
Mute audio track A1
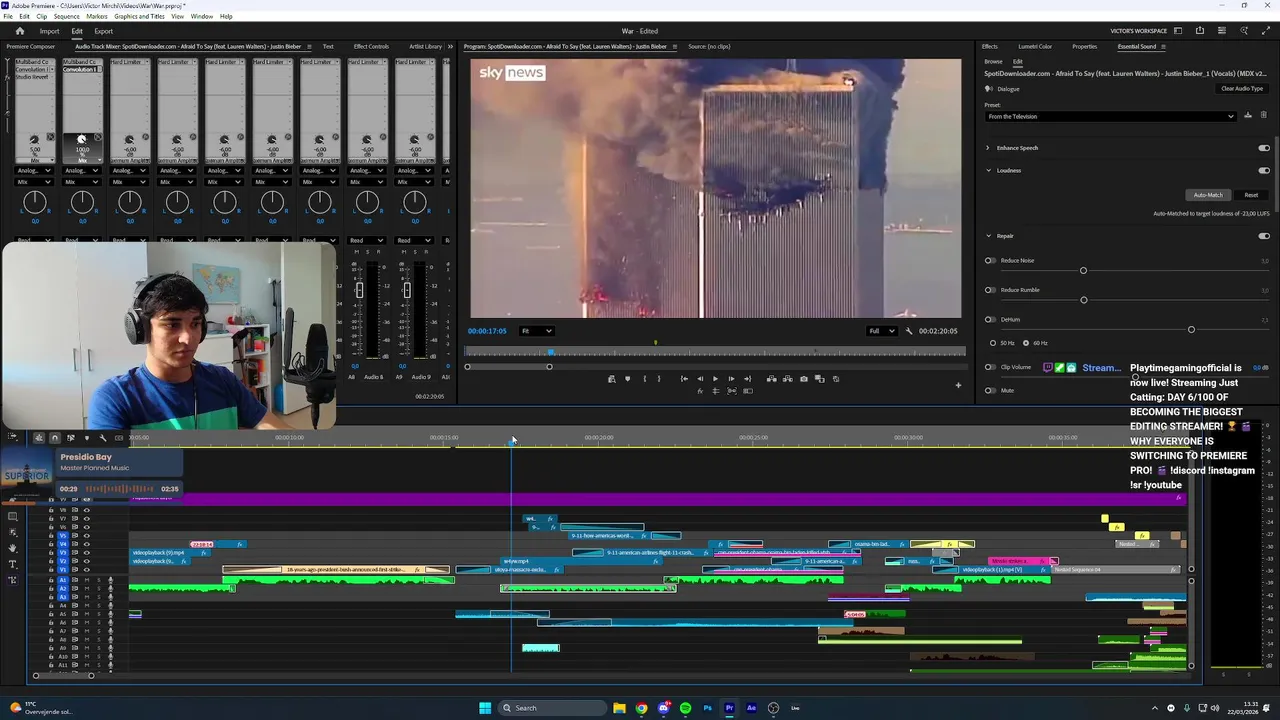coord(87,580)
